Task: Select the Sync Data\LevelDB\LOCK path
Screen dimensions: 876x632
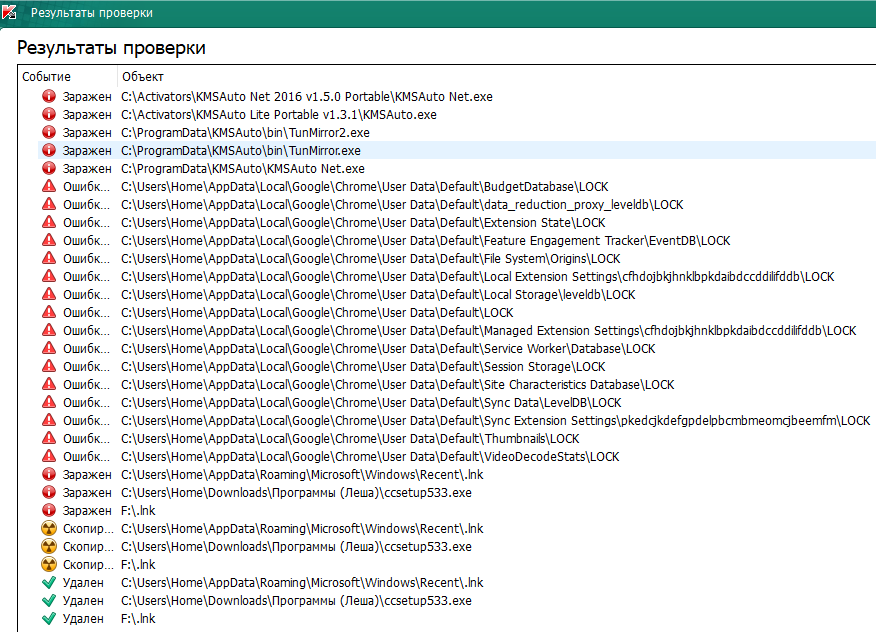Action: pyautogui.click(x=371, y=403)
